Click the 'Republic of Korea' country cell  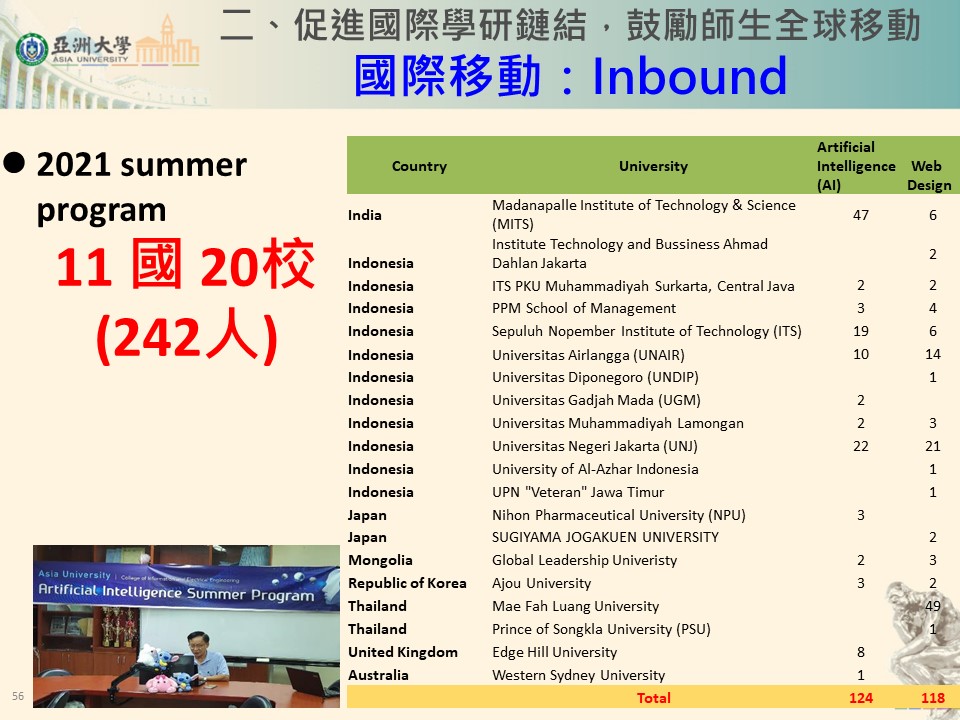tap(407, 583)
